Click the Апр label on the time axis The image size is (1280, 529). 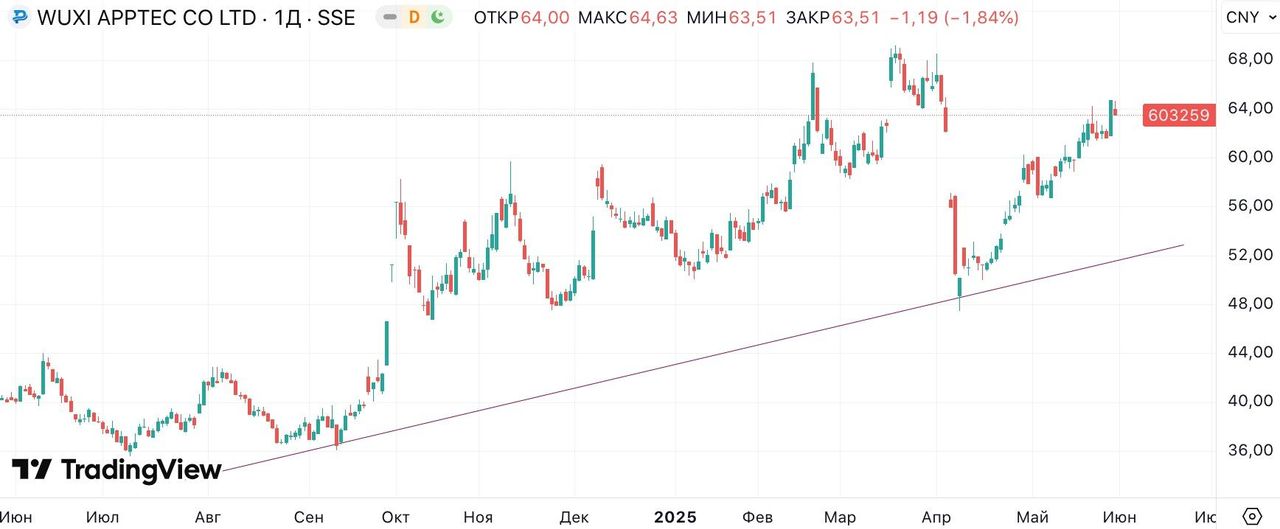pos(936,517)
